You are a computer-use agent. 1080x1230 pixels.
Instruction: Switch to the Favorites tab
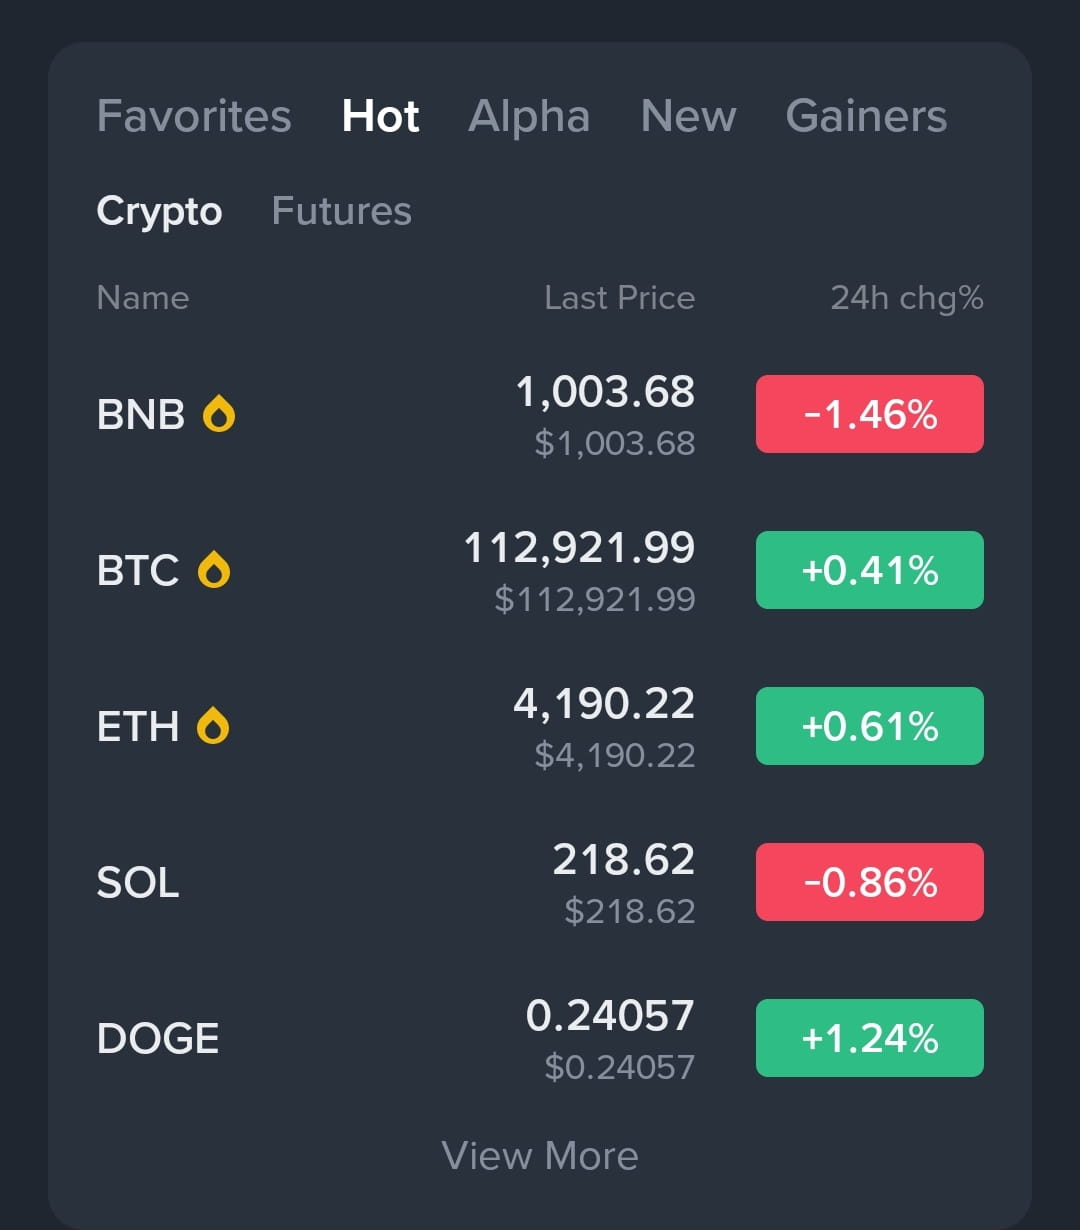pos(194,116)
